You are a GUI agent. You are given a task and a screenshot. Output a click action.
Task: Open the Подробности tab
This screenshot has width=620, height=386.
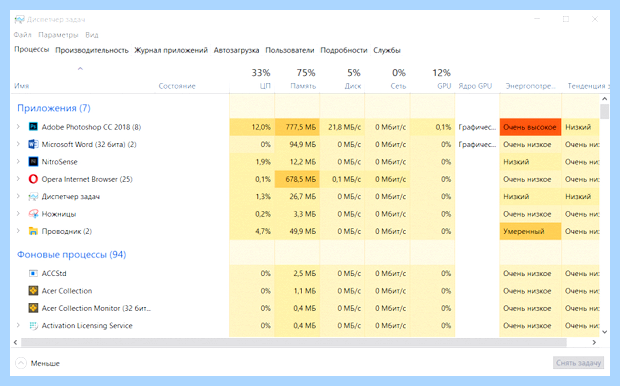point(344,50)
